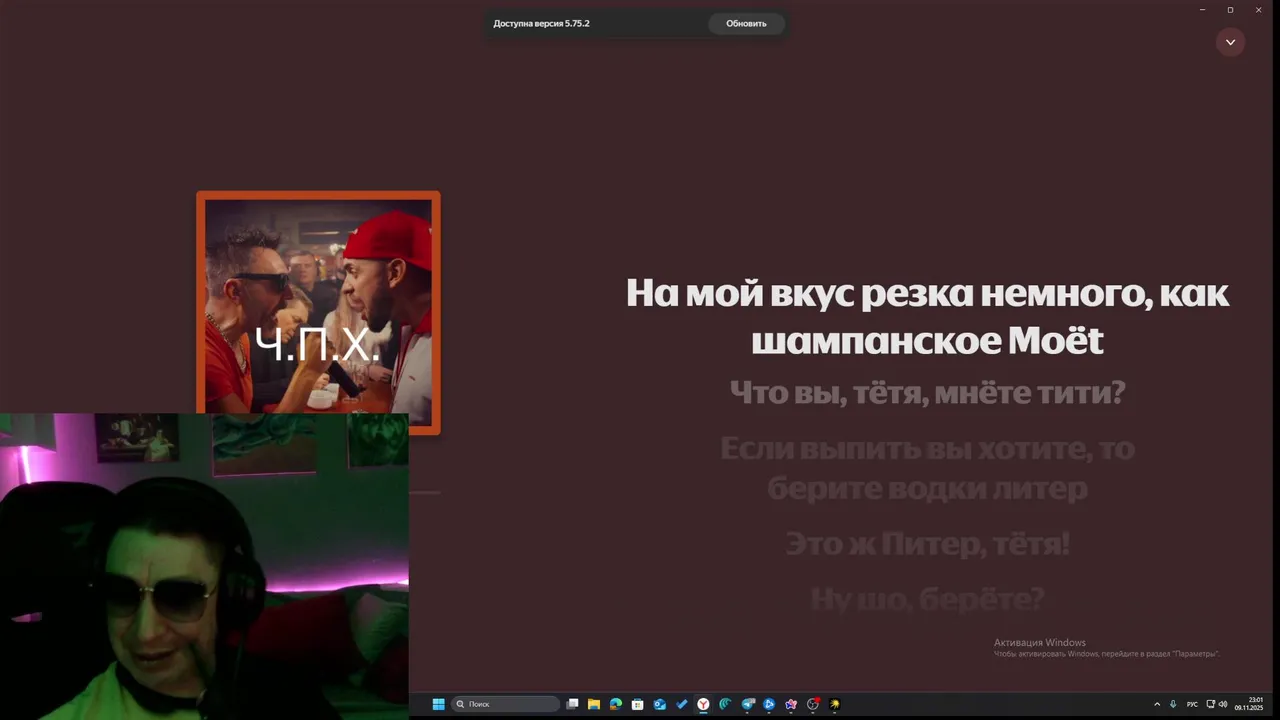Open the Windows Start menu

pyautogui.click(x=438, y=704)
